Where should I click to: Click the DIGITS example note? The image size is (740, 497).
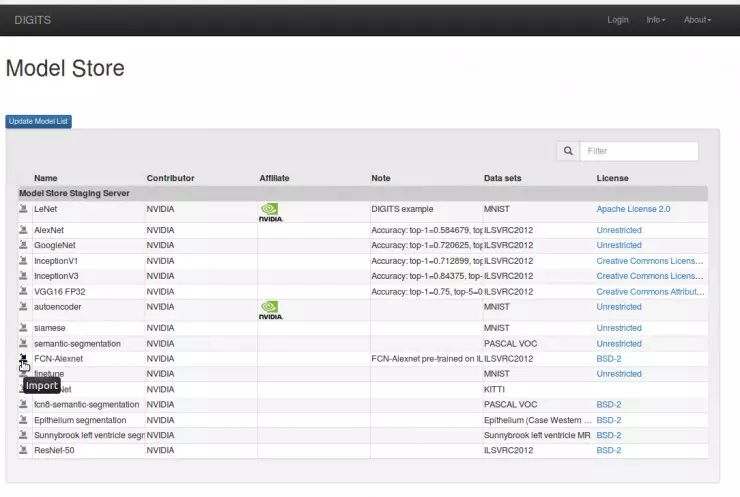[402, 209]
